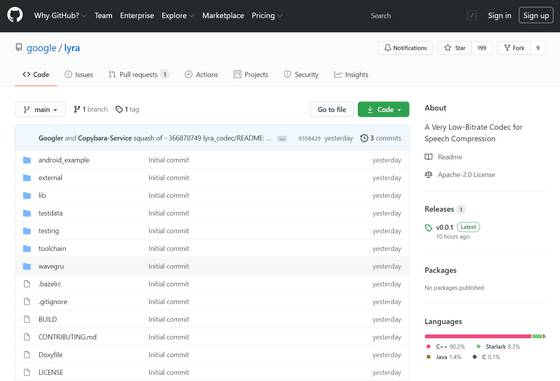This screenshot has width=560, height=381.
Task: Expand the green Code download dropdown
Action: click(384, 110)
